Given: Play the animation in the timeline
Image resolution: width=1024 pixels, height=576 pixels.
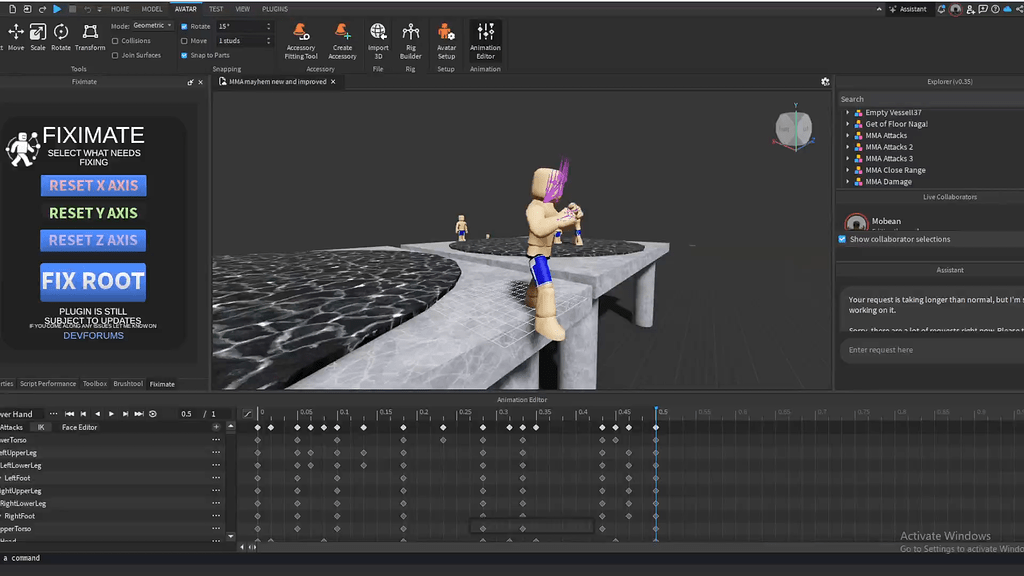Looking at the screenshot, I should 111,414.
